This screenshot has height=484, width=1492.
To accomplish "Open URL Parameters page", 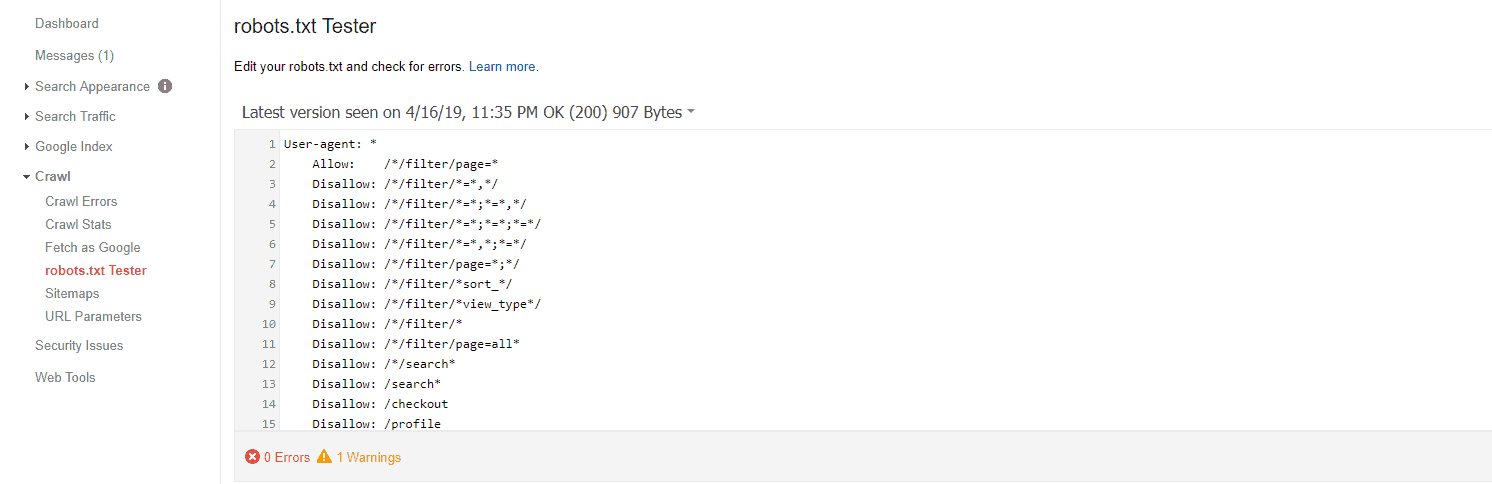I will [x=93, y=316].
